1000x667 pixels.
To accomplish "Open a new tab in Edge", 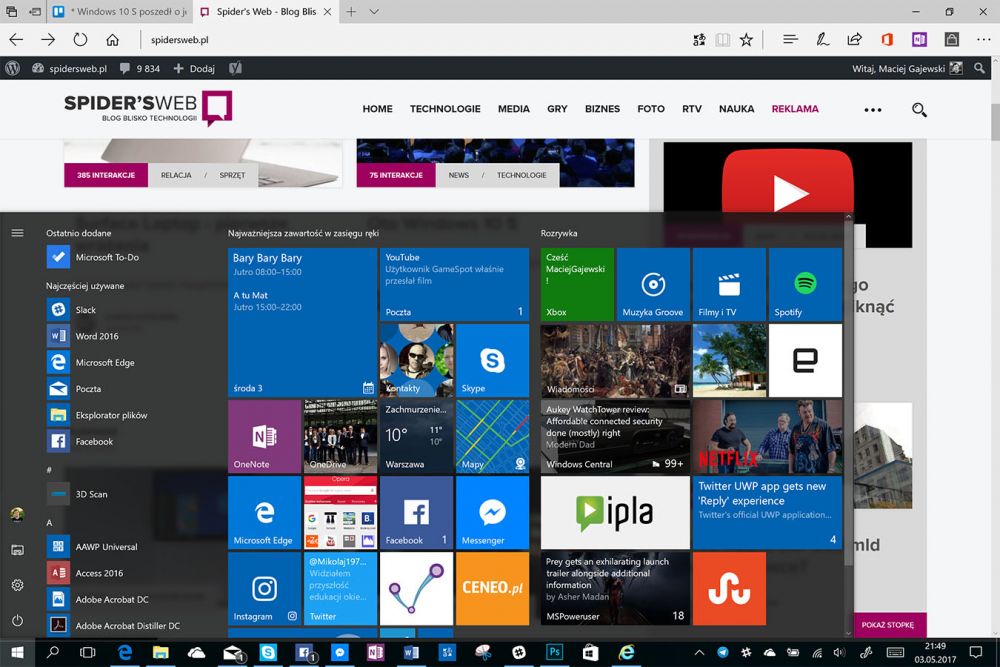I will pyautogui.click(x=351, y=11).
